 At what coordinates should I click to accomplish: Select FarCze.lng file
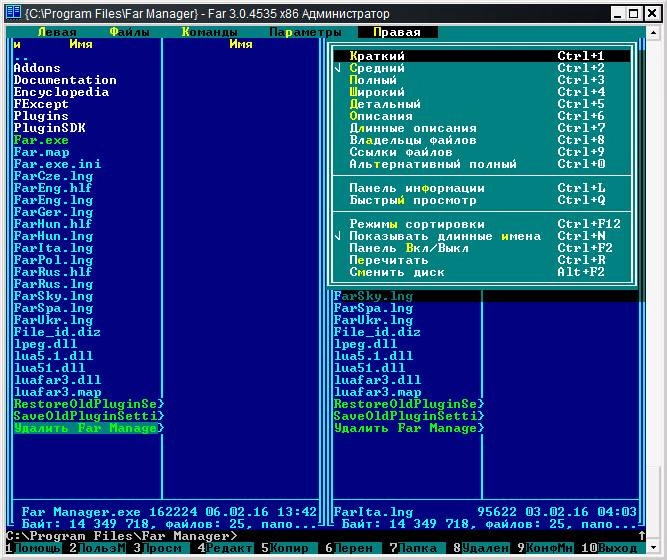coord(53,176)
